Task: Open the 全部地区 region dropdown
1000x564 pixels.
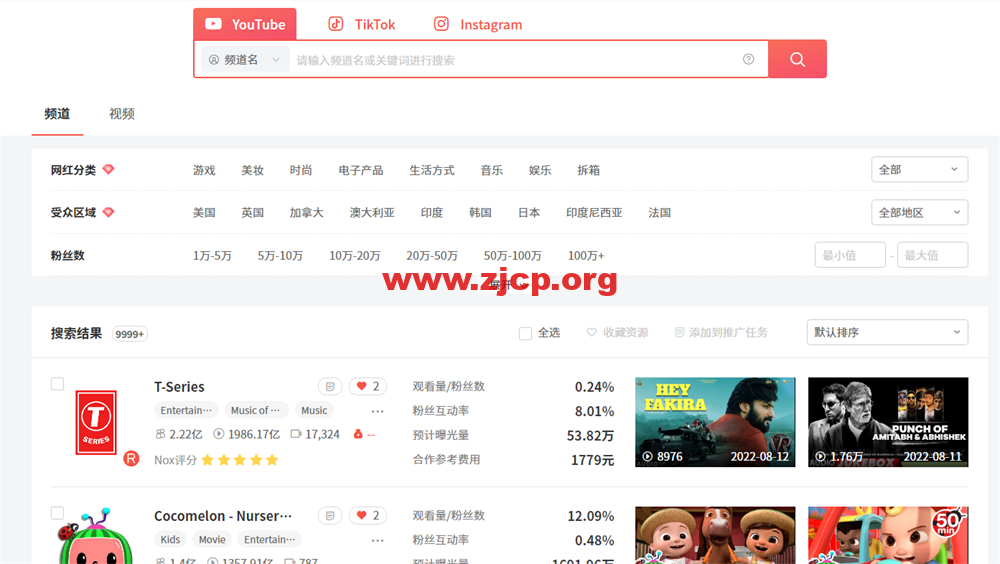Action: [919, 212]
